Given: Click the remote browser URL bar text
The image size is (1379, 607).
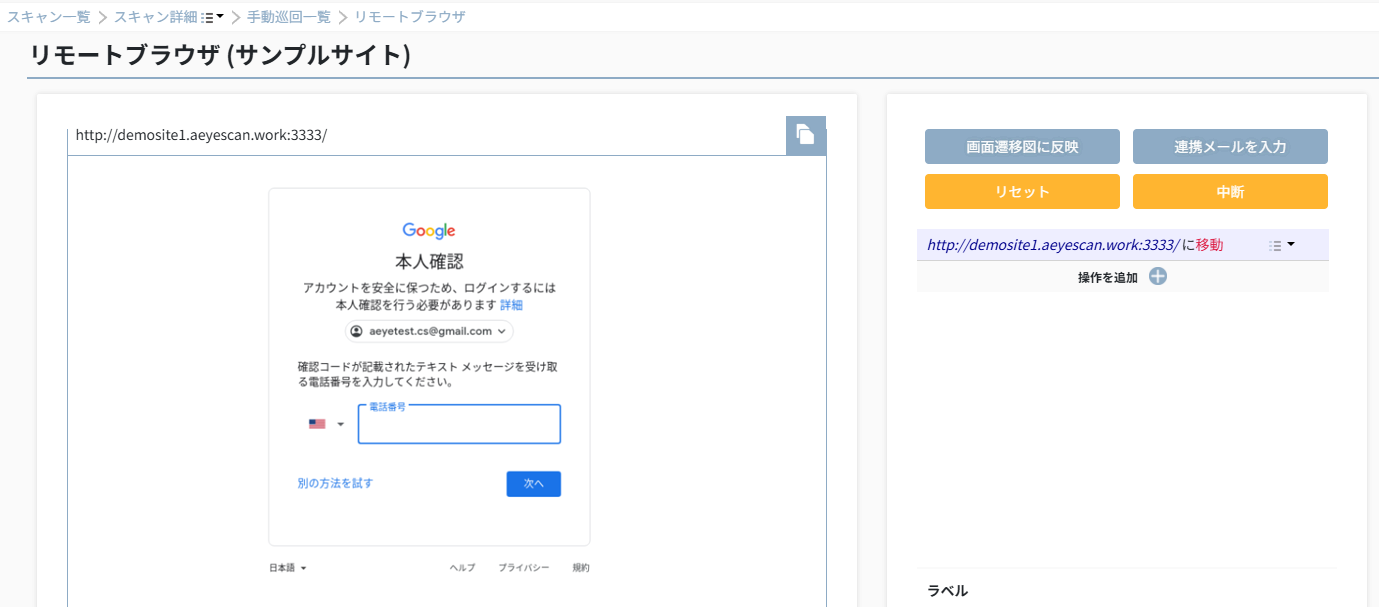Looking at the screenshot, I should (201, 135).
